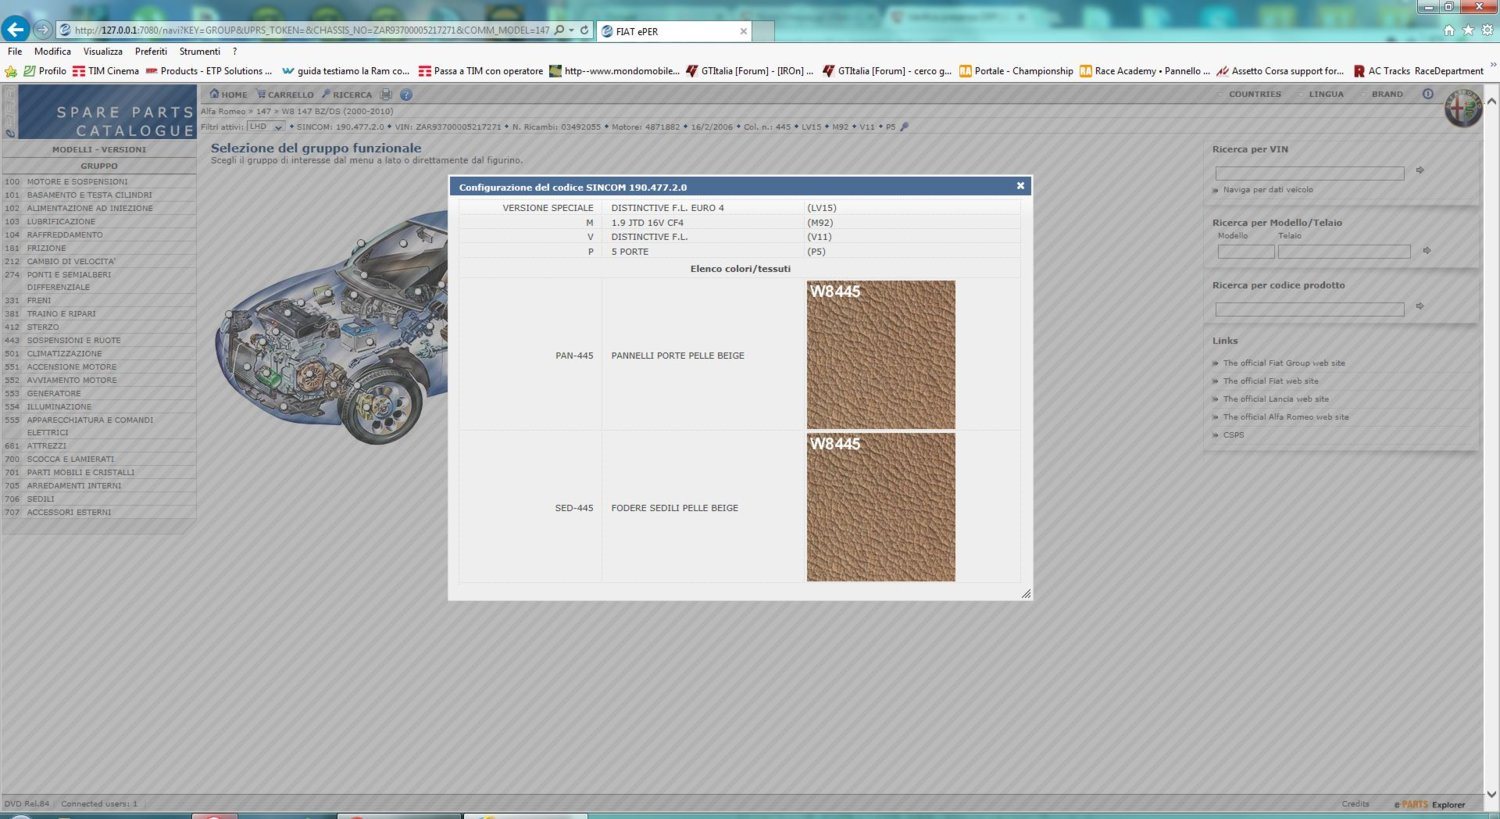Click the Alfa Romeo logo badge
This screenshot has width=1500, height=819.
pos(1463,108)
